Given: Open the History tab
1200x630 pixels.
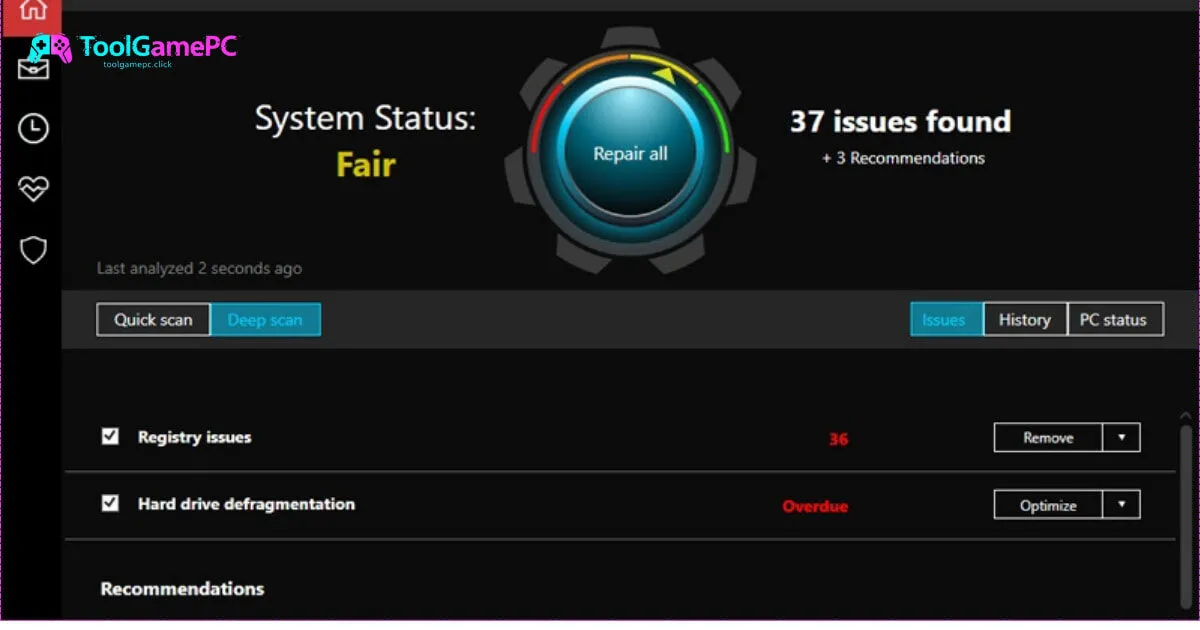Looking at the screenshot, I should click(1025, 320).
